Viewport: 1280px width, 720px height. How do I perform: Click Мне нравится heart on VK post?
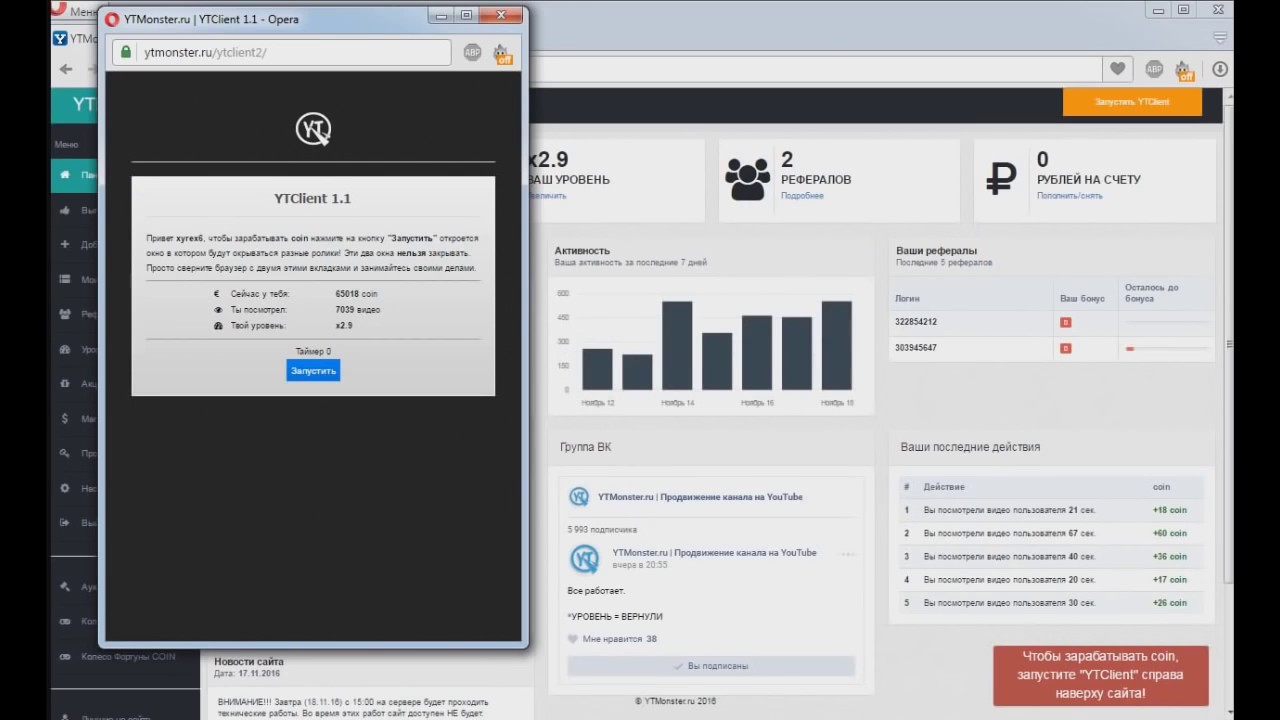573,639
